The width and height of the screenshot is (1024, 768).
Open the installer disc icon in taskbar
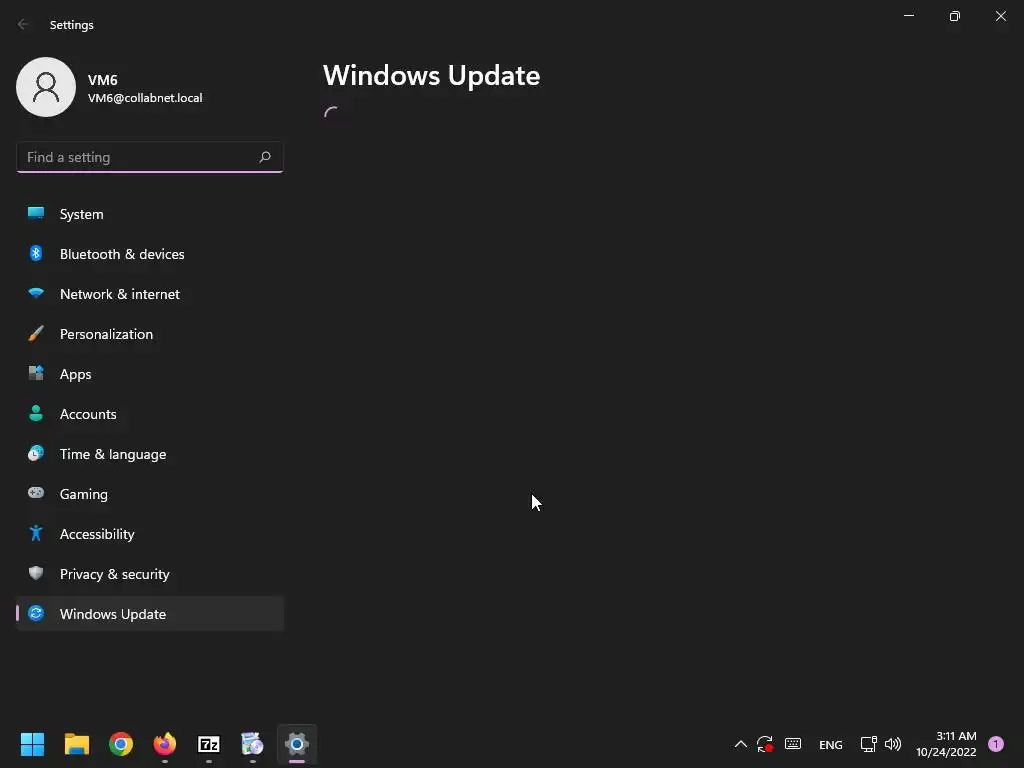pyautogui.click(x=253, y=744)
